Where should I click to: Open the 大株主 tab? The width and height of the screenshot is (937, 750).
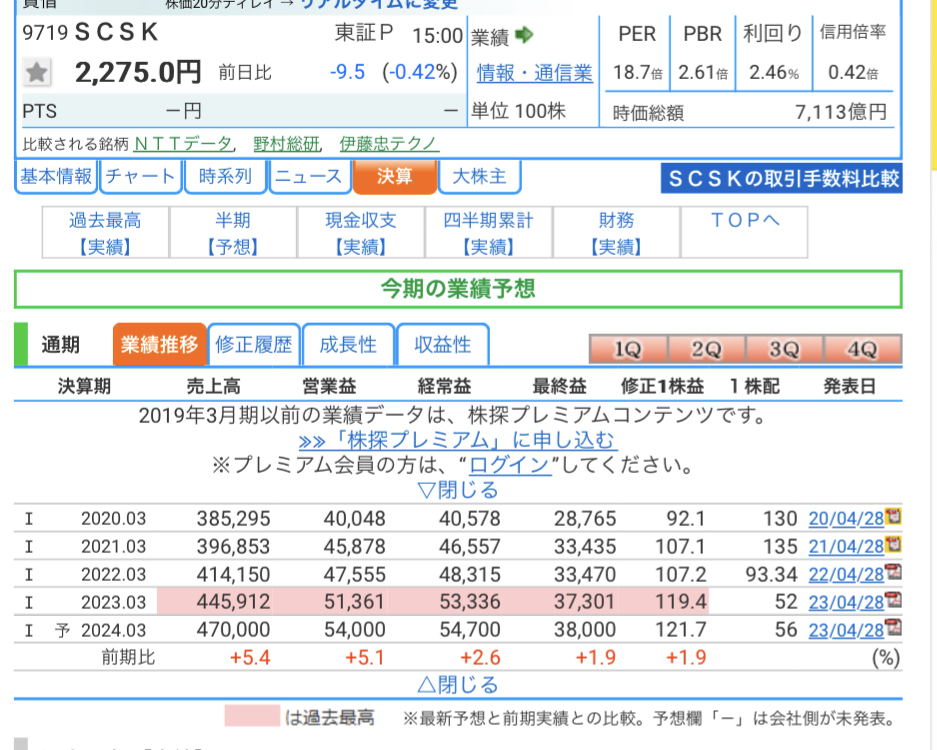(x=480, y=176)
